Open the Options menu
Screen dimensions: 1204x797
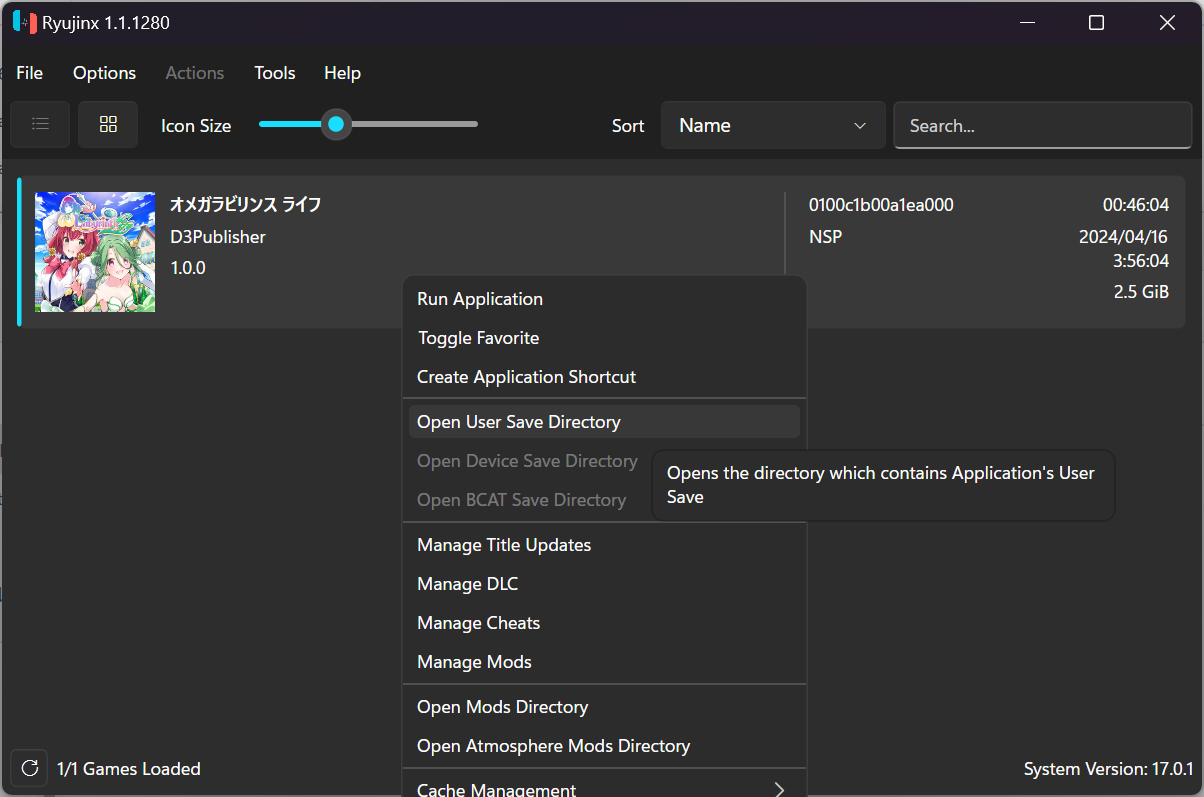coord(104,73)
